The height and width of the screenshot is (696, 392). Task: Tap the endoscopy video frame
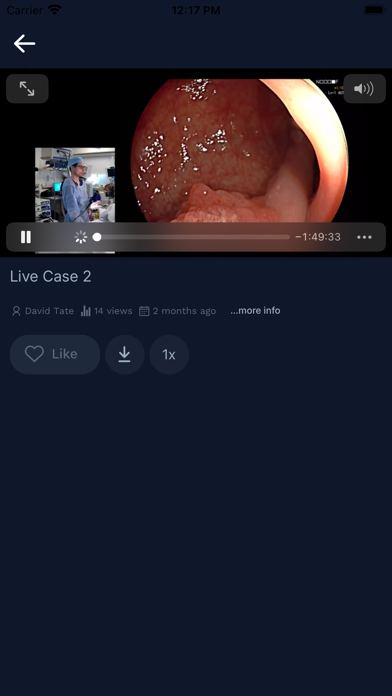click(240, 151)
